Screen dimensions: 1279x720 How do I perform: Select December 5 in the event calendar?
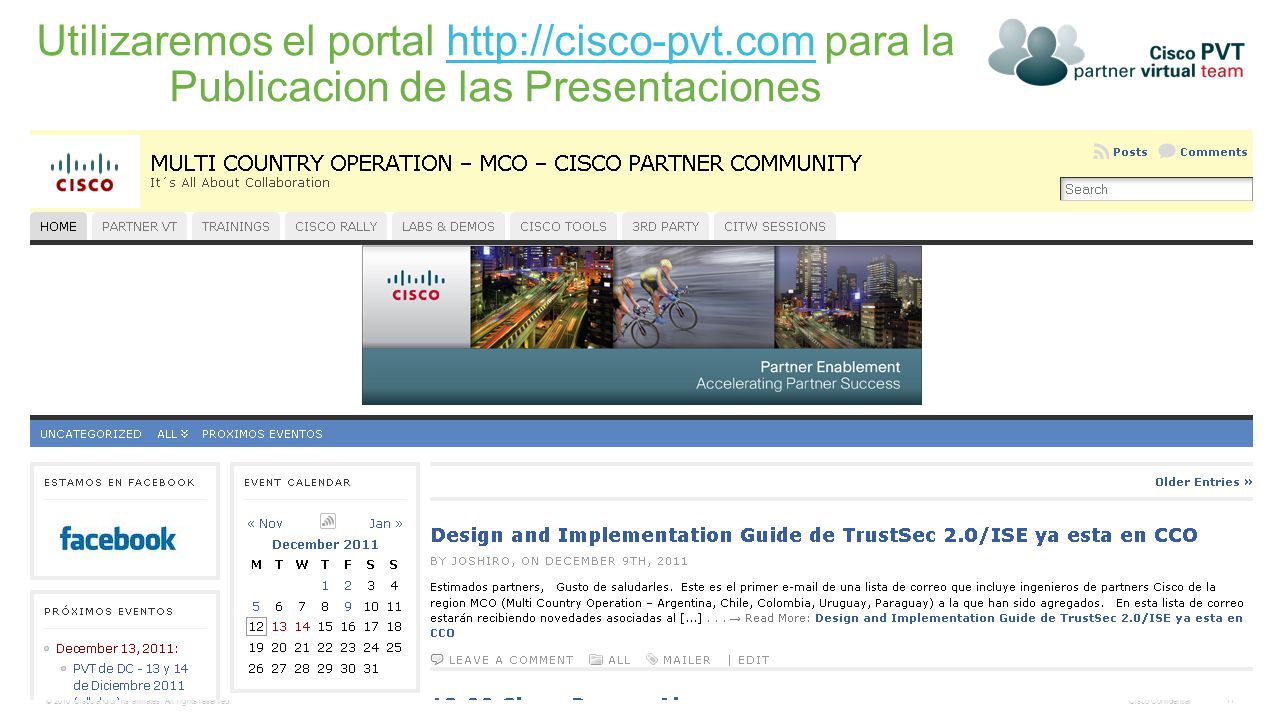256,607
